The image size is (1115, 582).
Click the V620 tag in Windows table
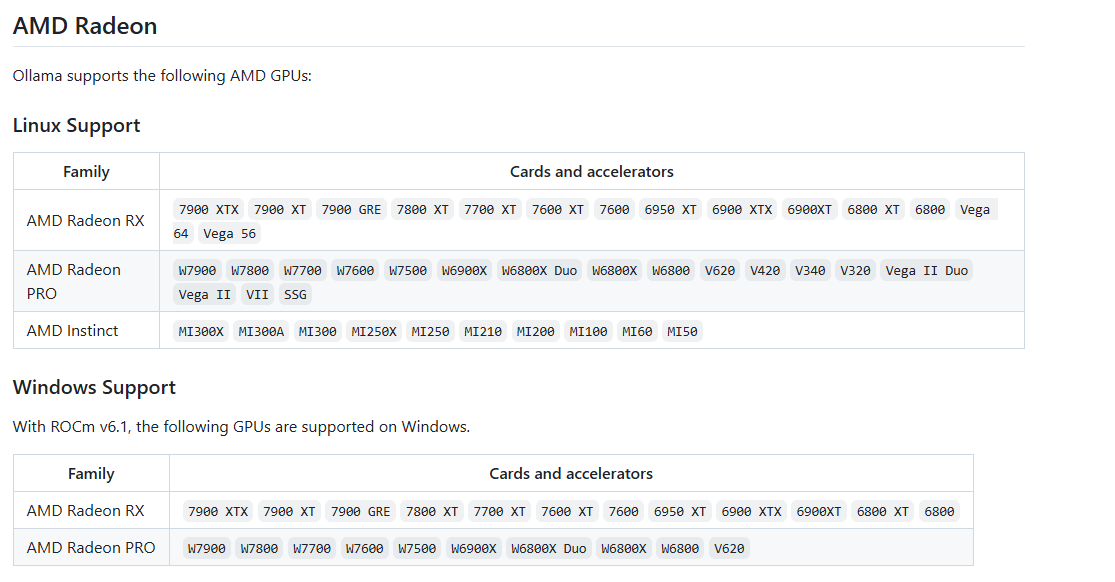click(729, 549)
